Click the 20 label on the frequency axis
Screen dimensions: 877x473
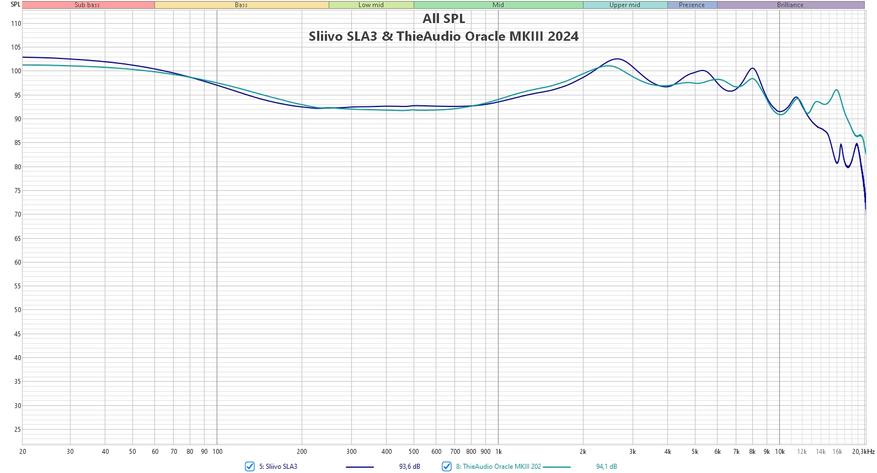pyautogui.click(x=22, y=451)
